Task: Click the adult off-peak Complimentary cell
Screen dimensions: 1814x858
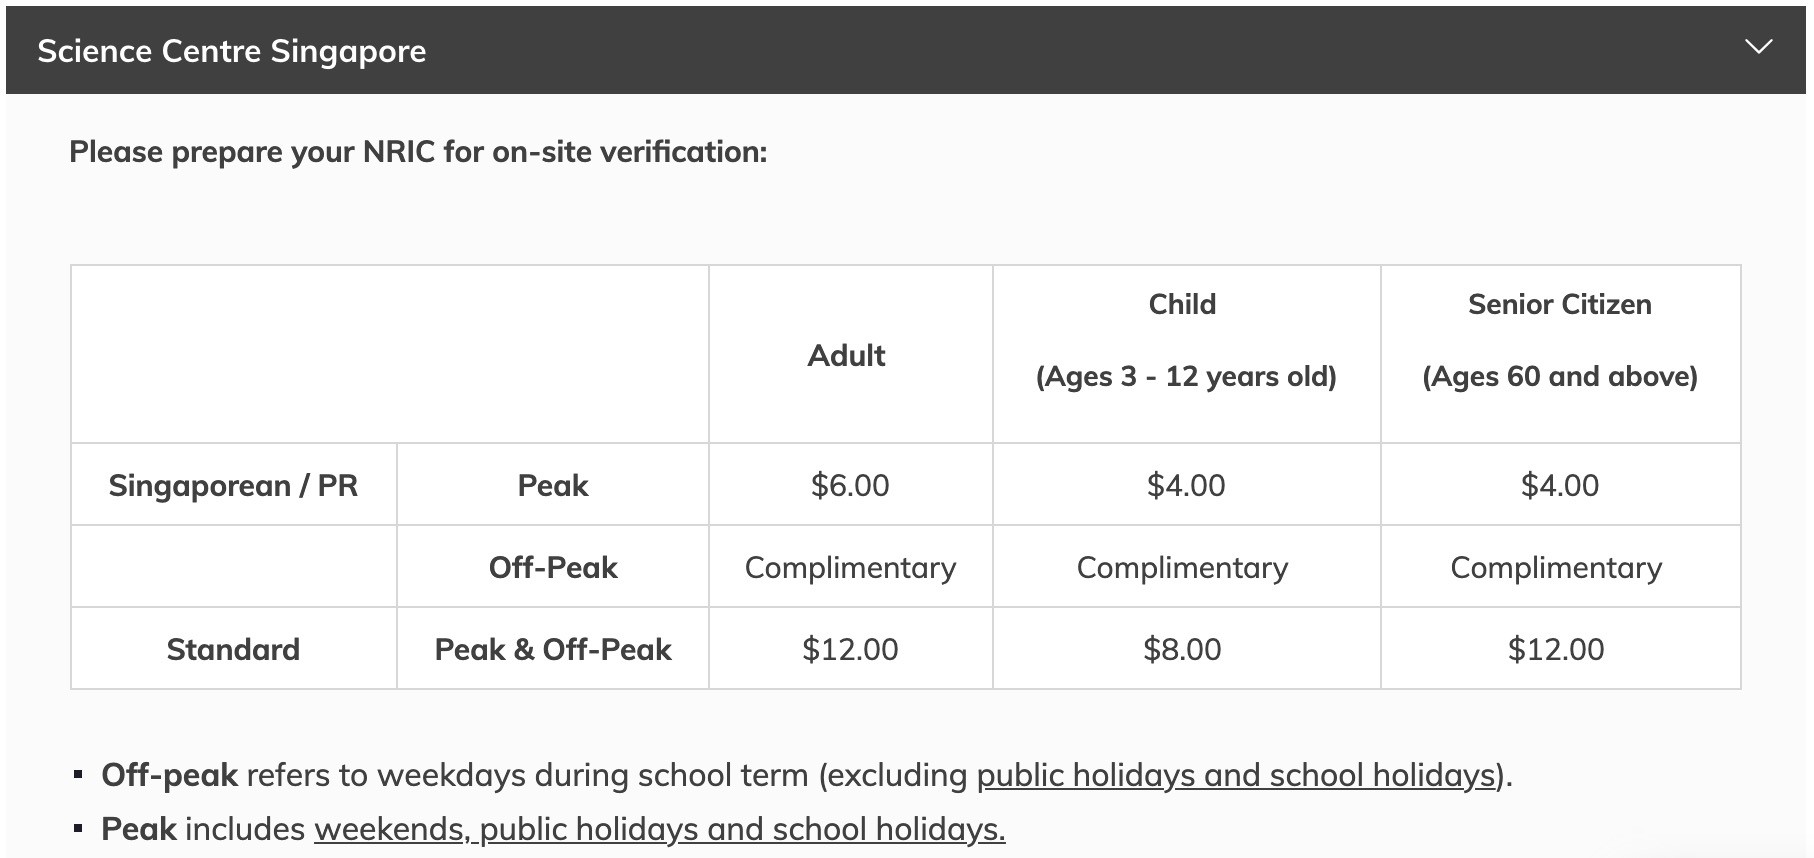Action: tap(850, 567)
